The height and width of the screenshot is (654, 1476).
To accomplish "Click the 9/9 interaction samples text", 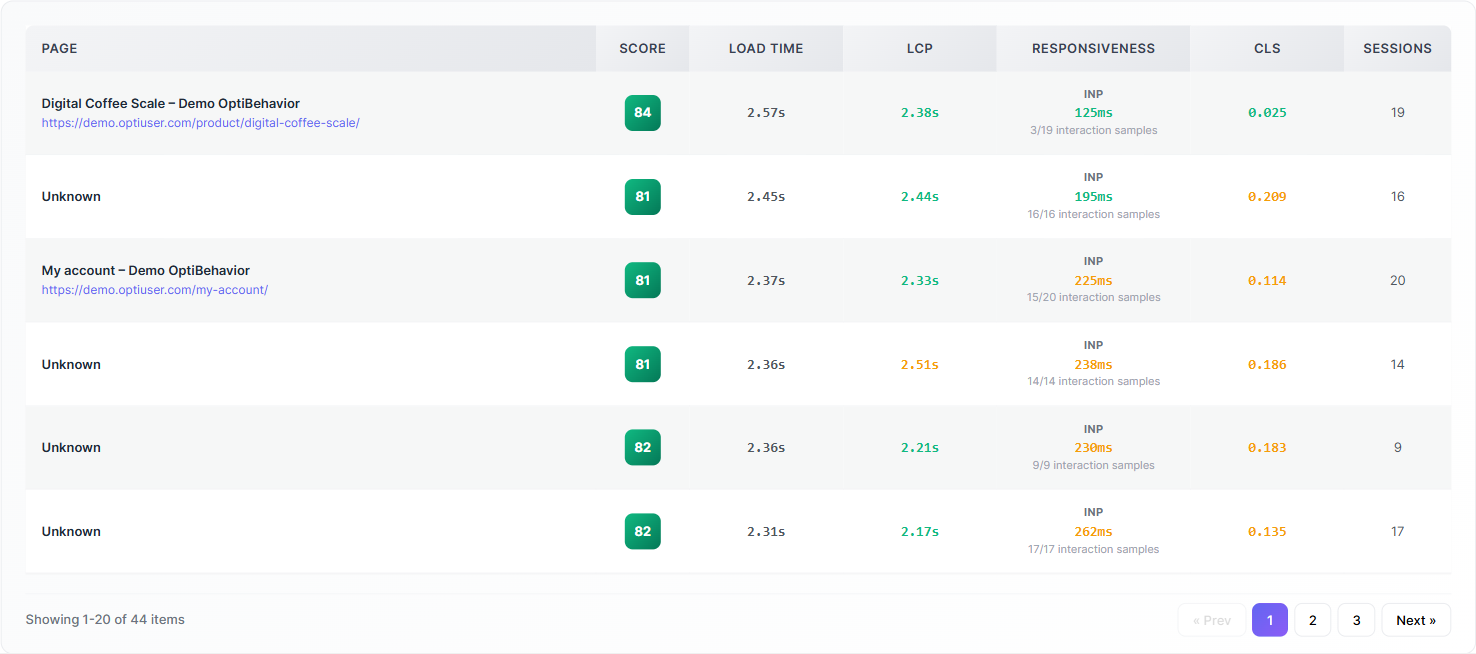I will tap(1093, 466).
